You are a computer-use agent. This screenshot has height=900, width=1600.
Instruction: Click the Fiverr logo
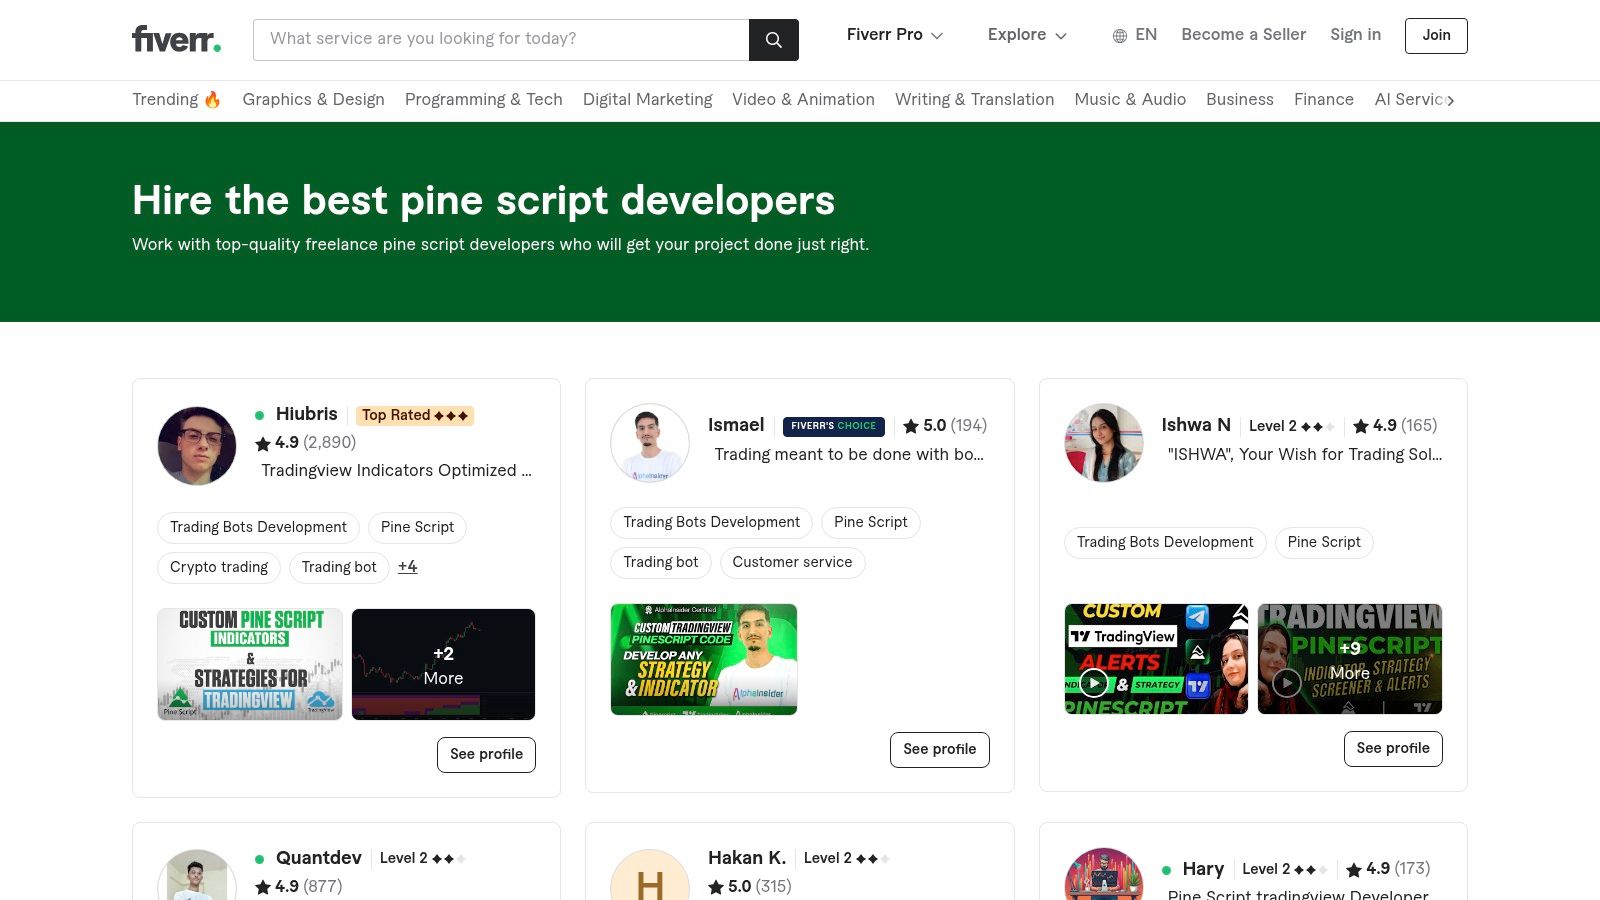177,38
